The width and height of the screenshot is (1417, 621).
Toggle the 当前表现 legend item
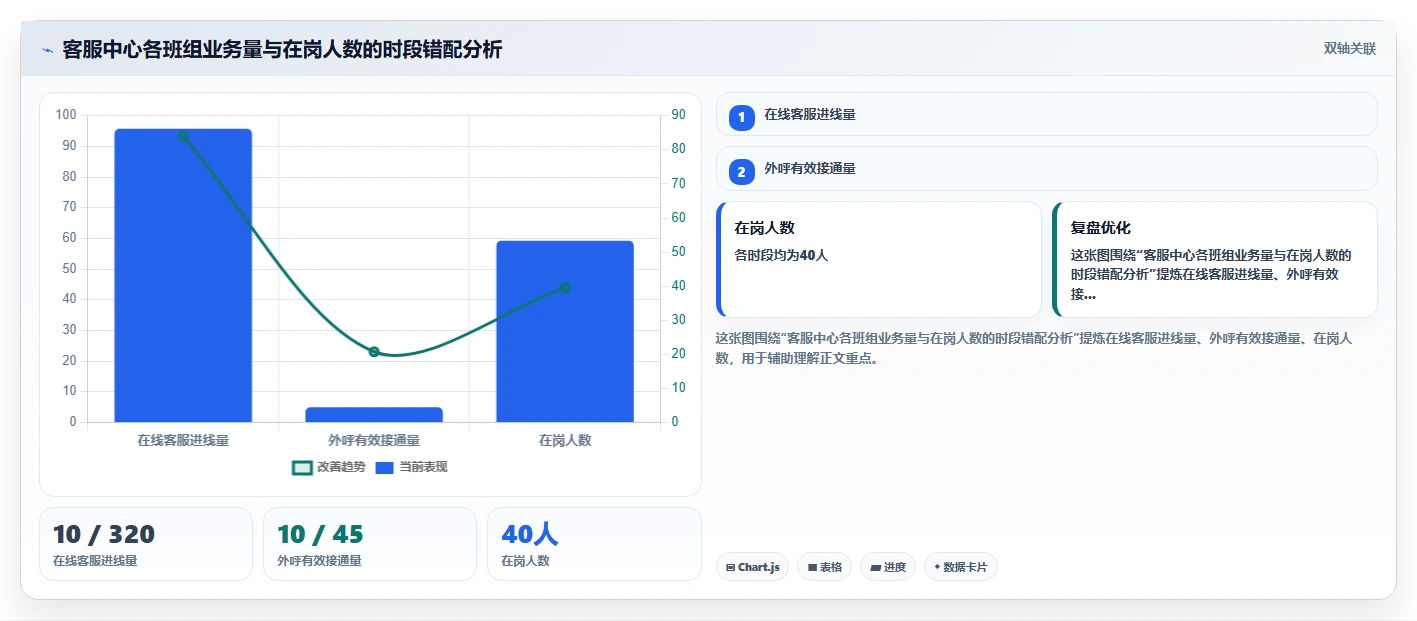(x=411, y=467)
